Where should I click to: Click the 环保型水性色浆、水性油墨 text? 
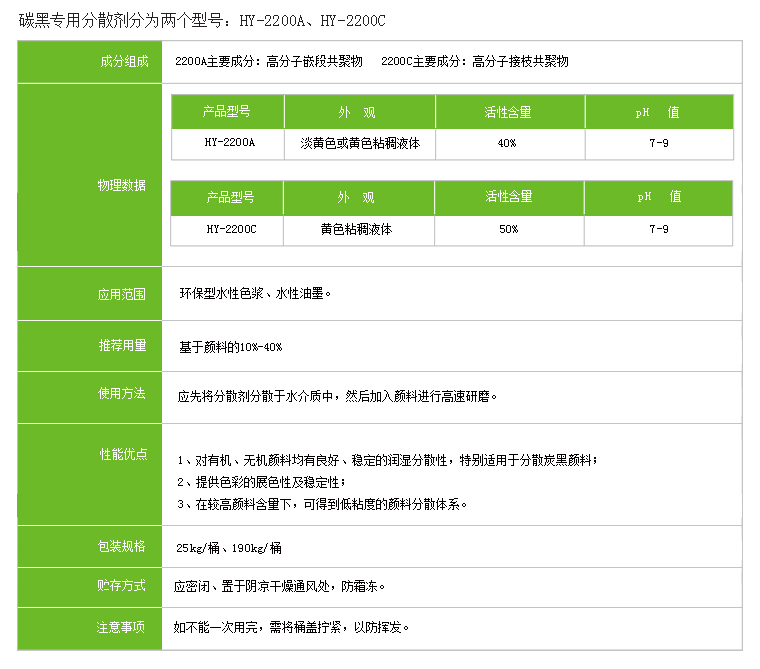tap(254, 294)
